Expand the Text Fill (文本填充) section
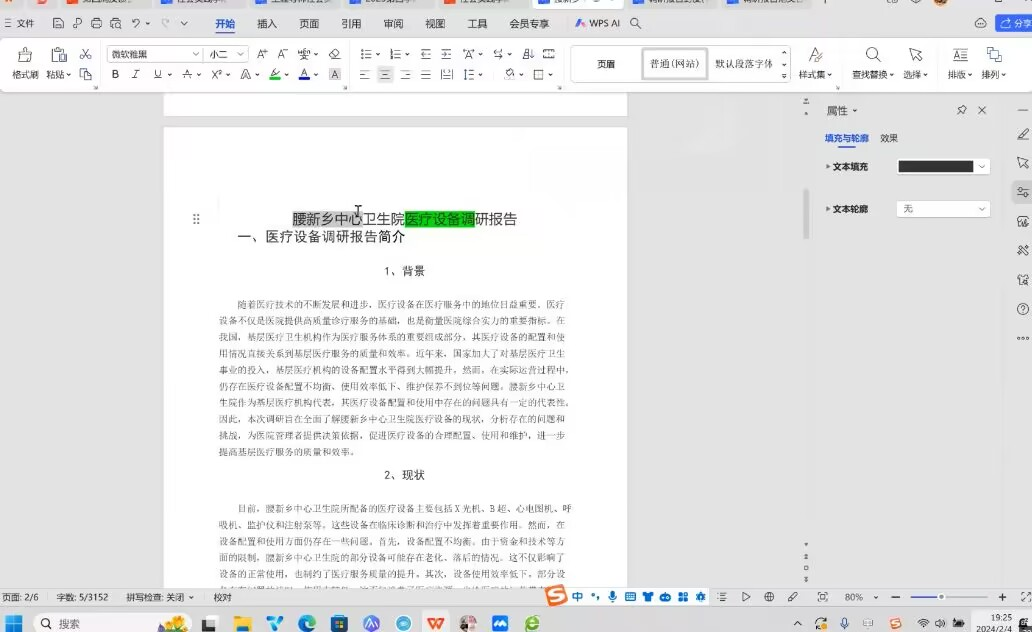 coord(828,167)
